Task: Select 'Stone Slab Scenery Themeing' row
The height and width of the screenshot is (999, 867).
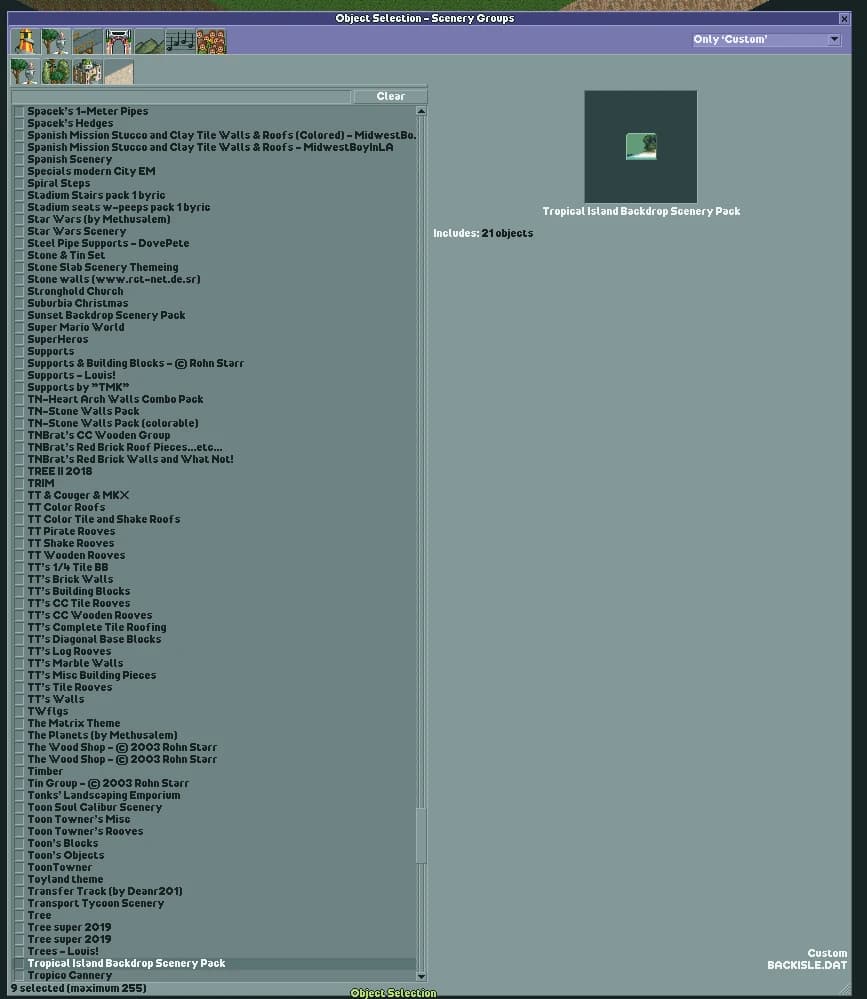Action: (x=215, y=268)
